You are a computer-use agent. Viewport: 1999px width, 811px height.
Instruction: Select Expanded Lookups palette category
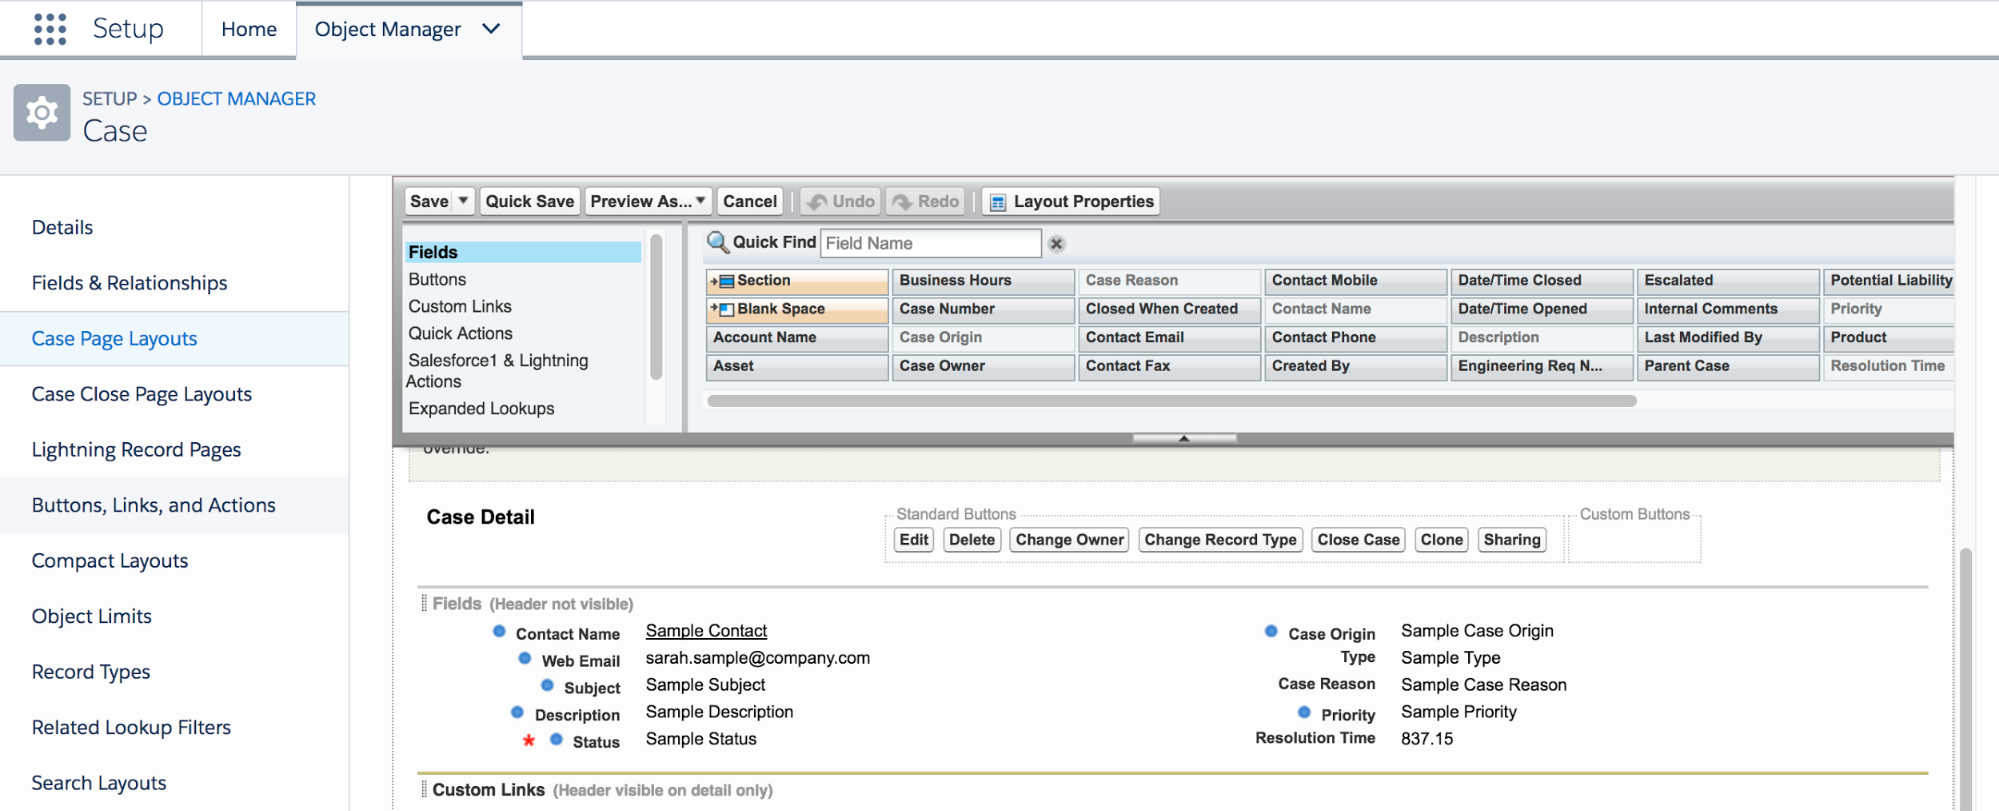[481, 408]
